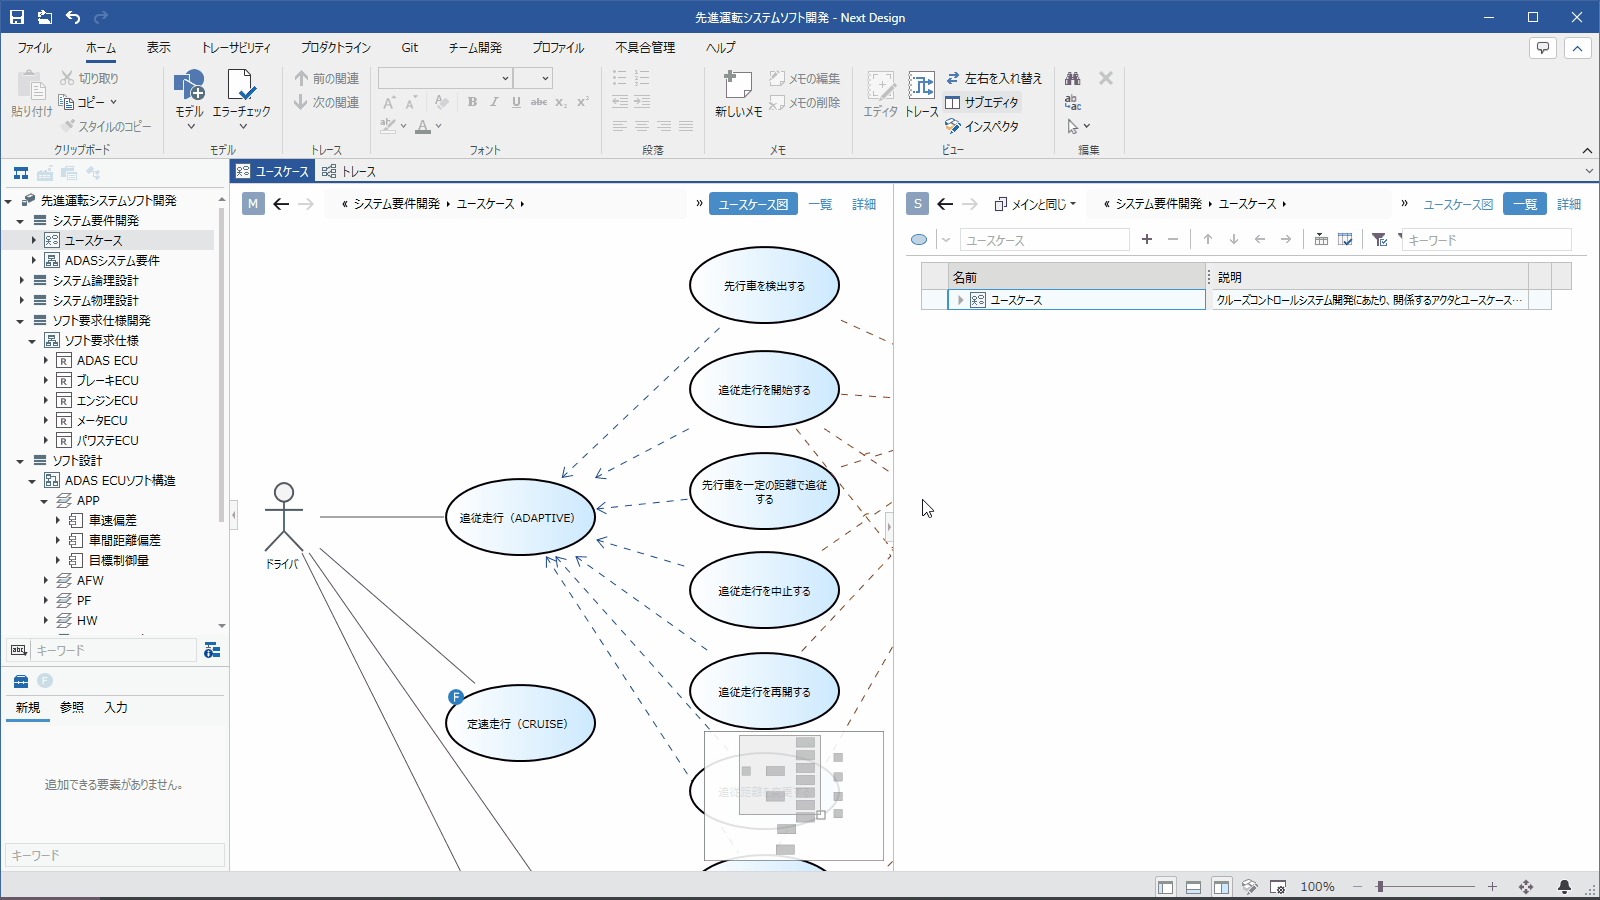Click the back arrow in the main editor
This screenshot has height=900, width=1600.
coord(281,204)
